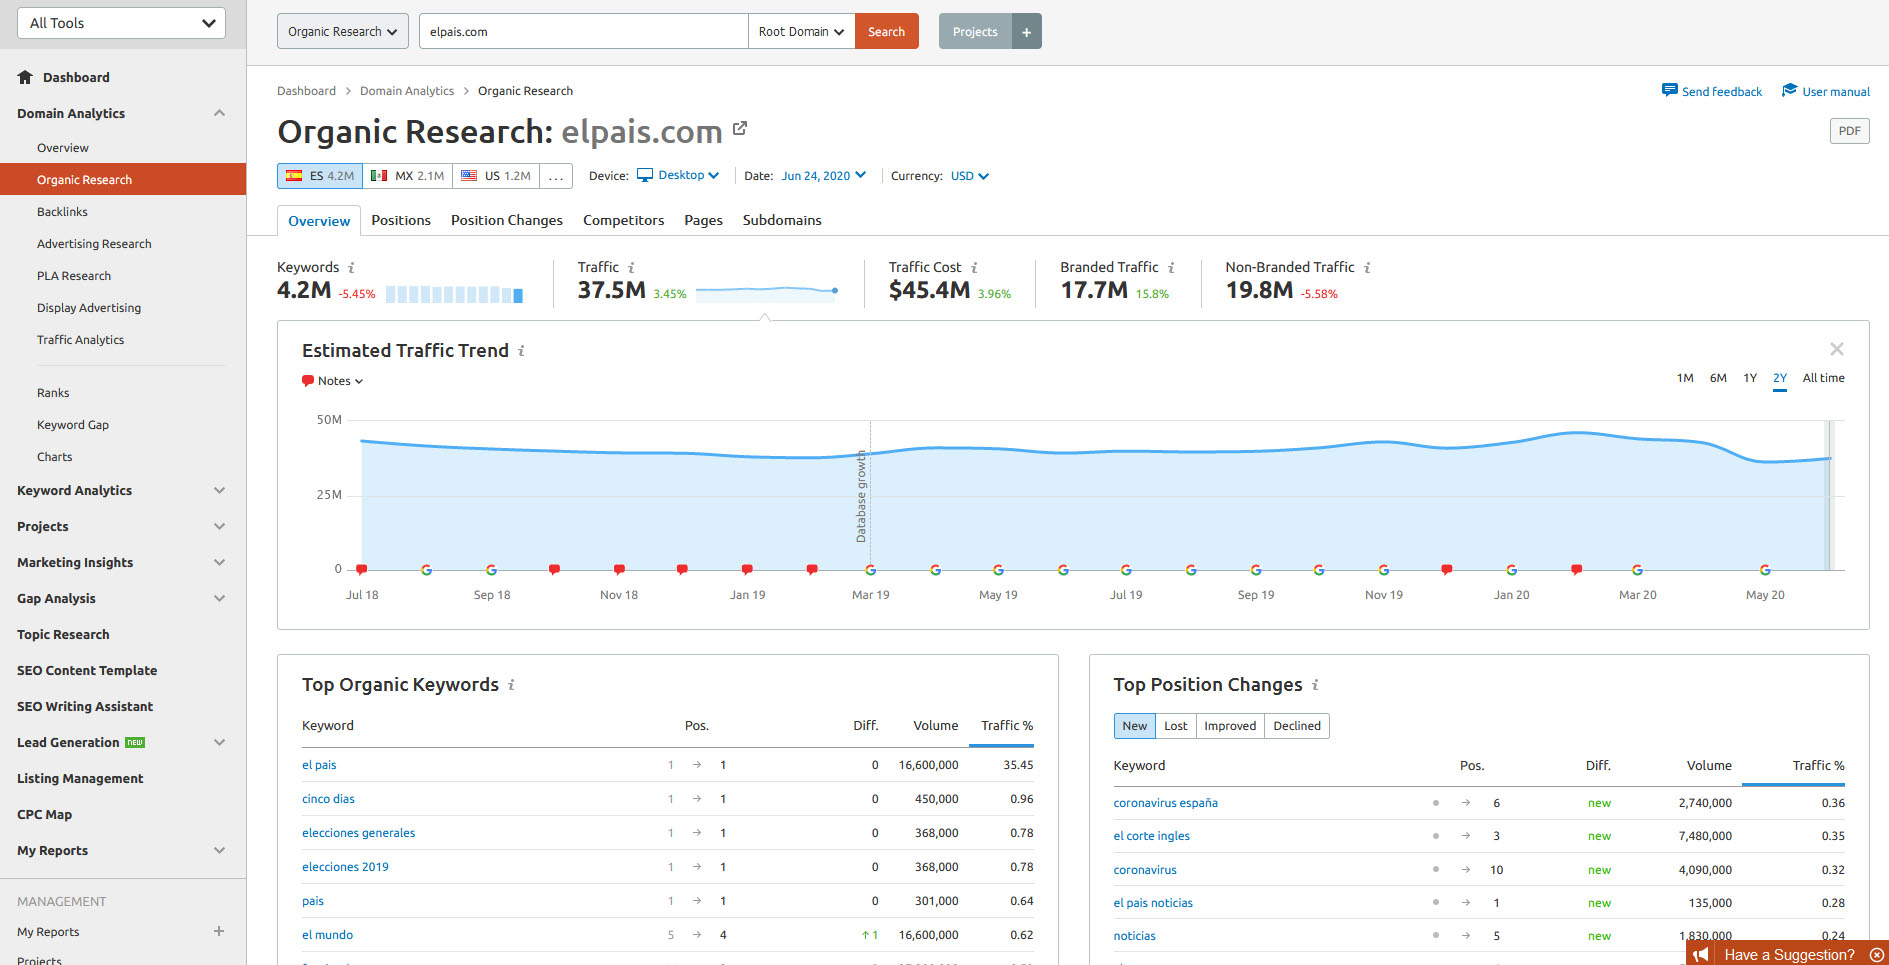Sort keywords by Traffic % column
The height and width of the screenshot is (965, 1889).
pos(1007,726)
